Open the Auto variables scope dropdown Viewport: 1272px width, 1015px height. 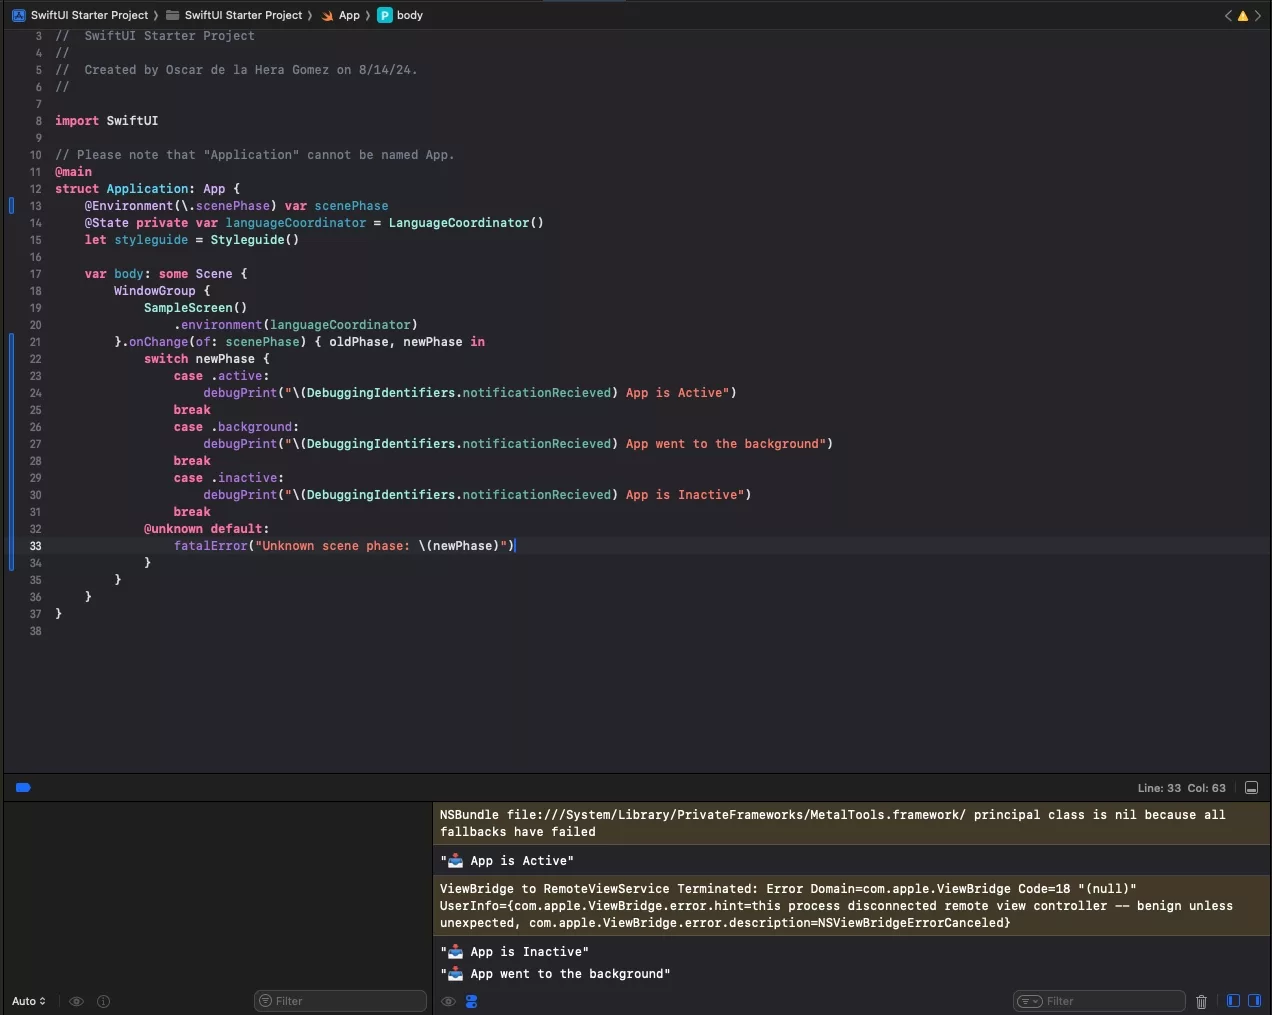click(29, 1001)
